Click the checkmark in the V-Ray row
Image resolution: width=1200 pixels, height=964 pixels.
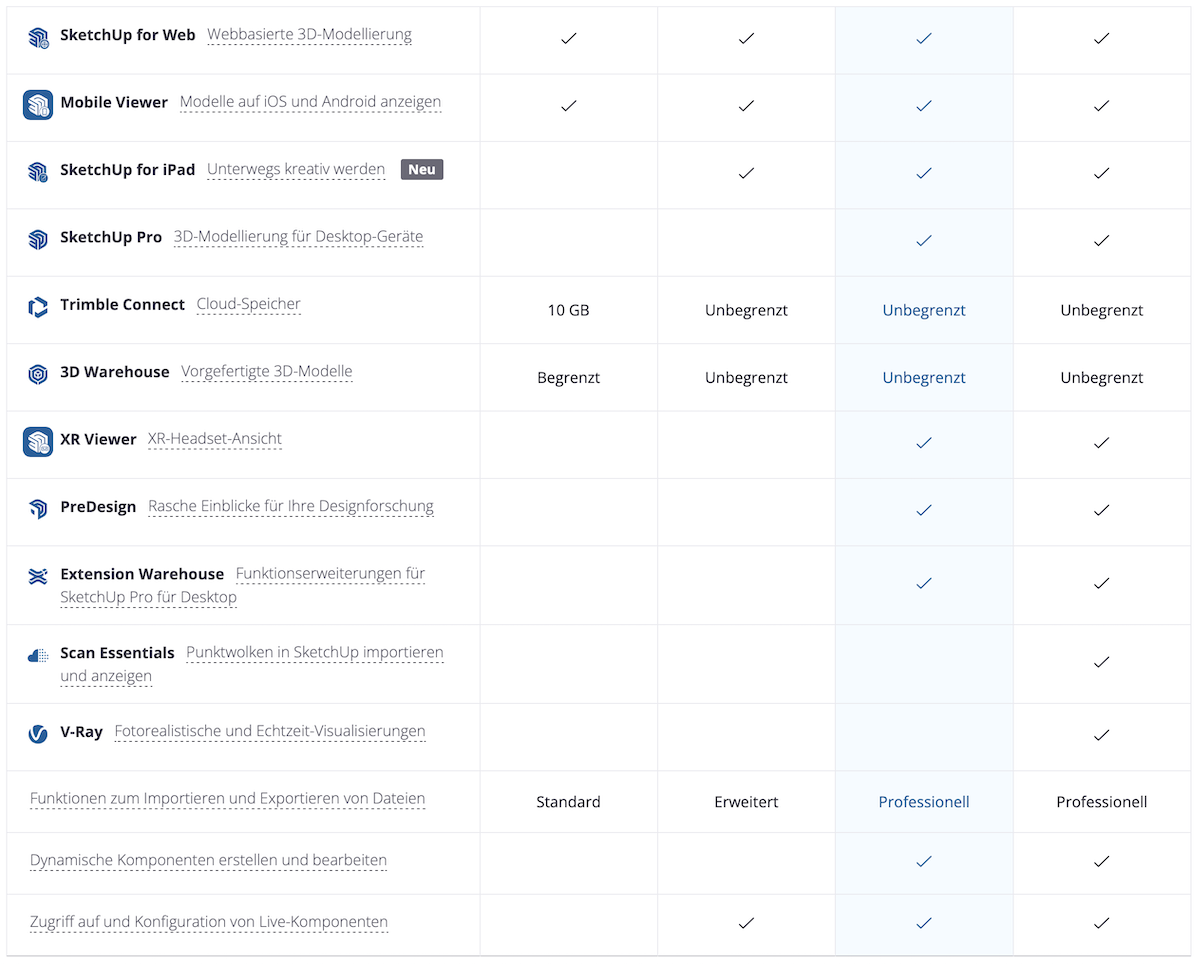pos(1101,735)
